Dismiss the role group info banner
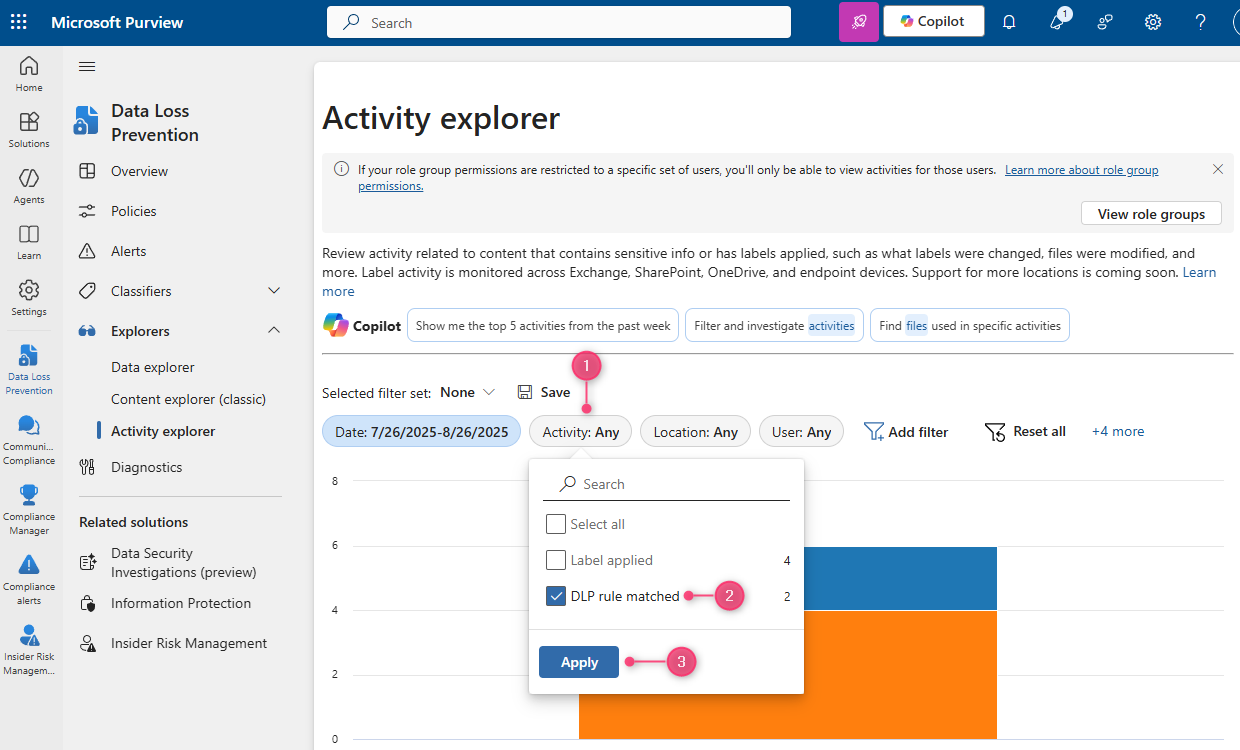Image resolution: width=1240 pixels, height=750 pixels. [x=1218, y=169]
